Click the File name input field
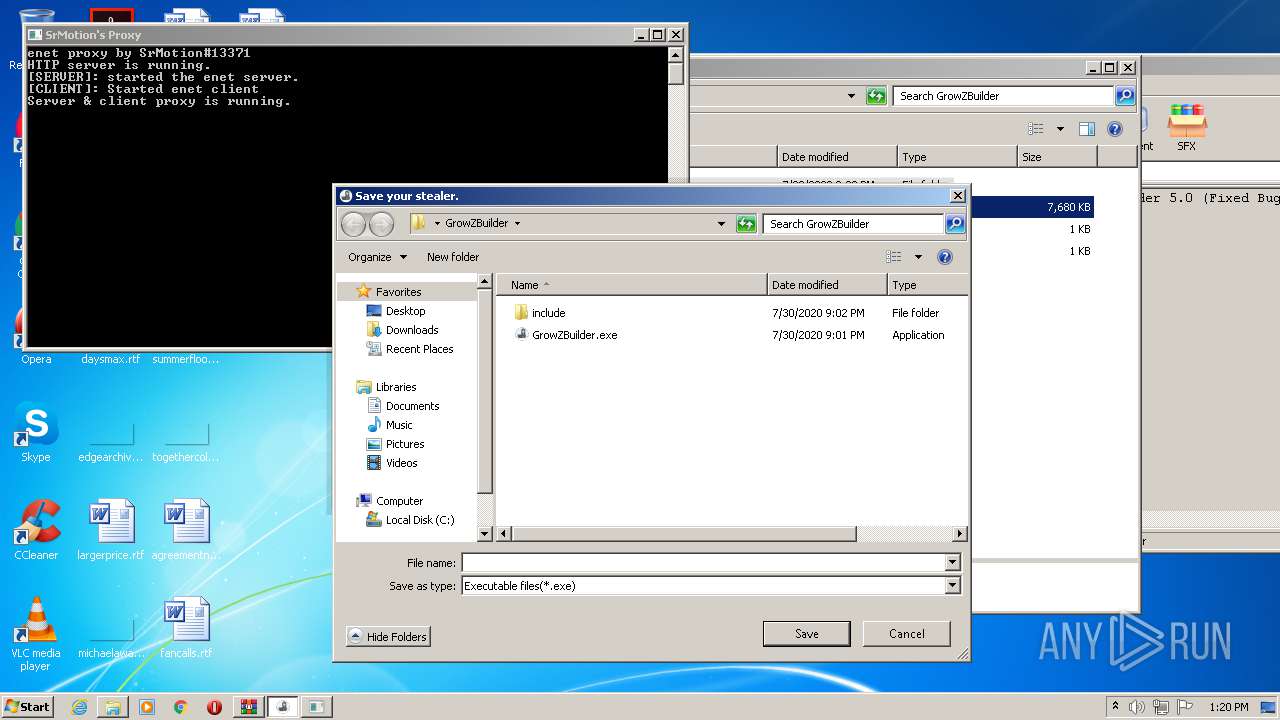The height and width of the screenshot is (720, 1280). (702, 563)
